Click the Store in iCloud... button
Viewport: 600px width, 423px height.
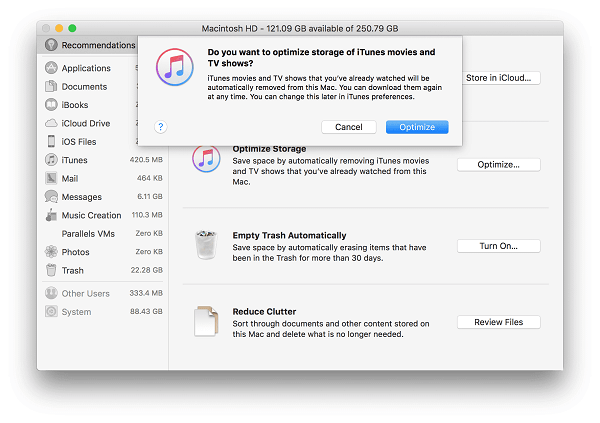click(501, 78)
